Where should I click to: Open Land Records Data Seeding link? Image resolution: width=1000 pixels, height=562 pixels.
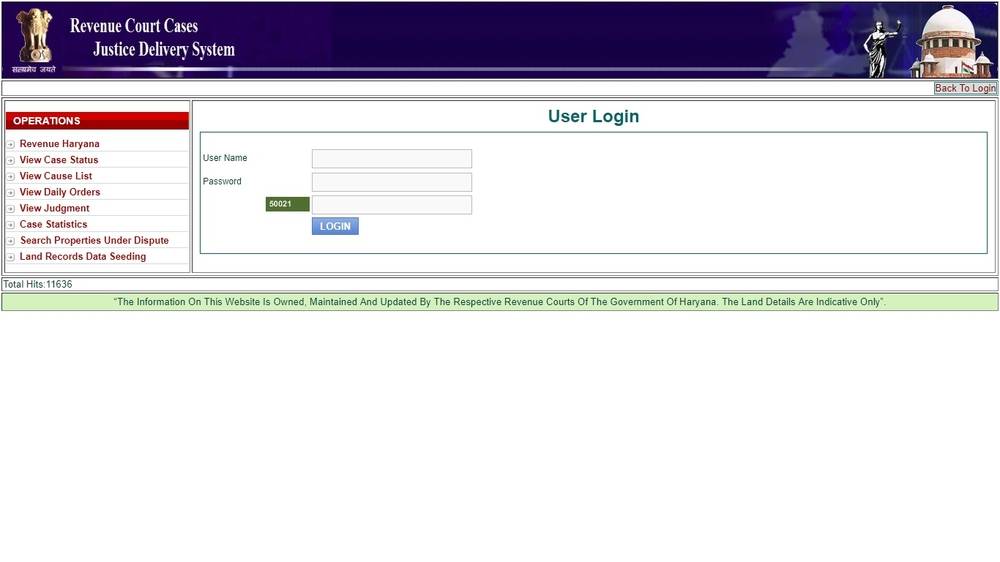(x=82, y=256)
